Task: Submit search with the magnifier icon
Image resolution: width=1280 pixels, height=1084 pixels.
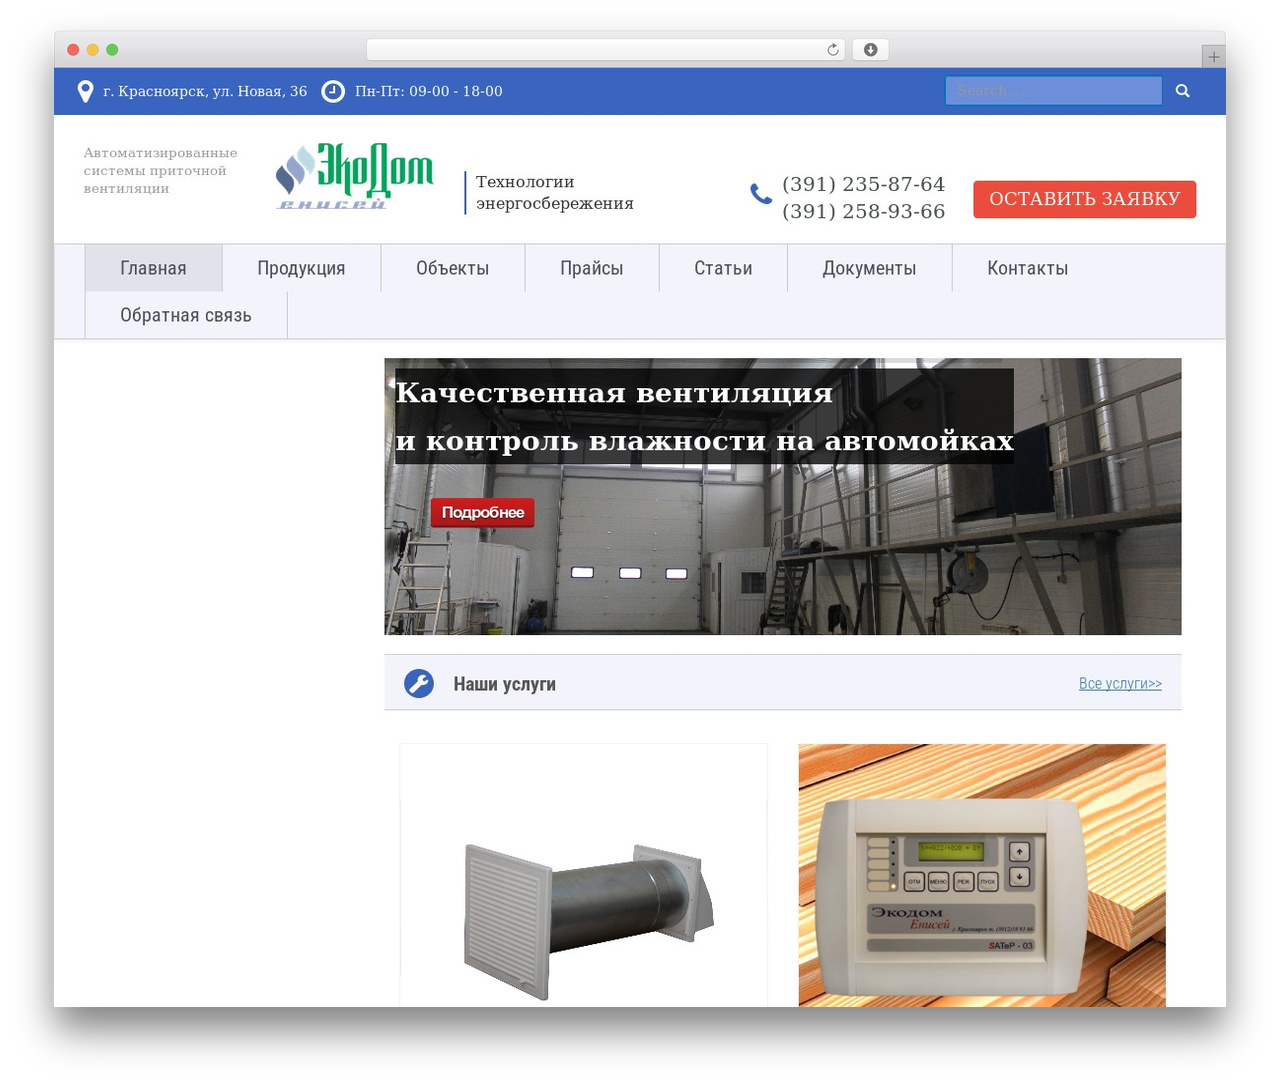Action: [x=1183, y=91]
